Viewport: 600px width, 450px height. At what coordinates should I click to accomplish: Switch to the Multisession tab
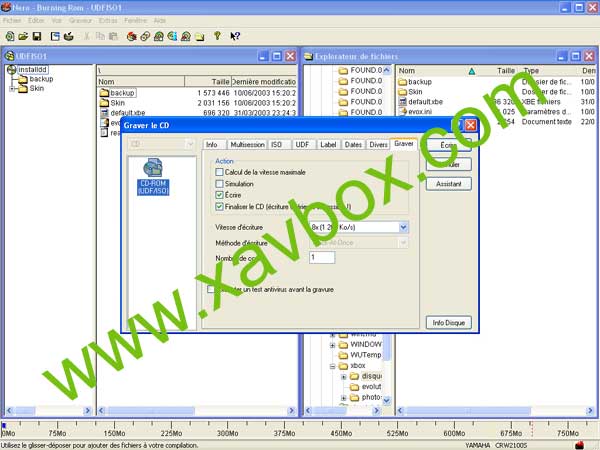[x=247, y=145]
